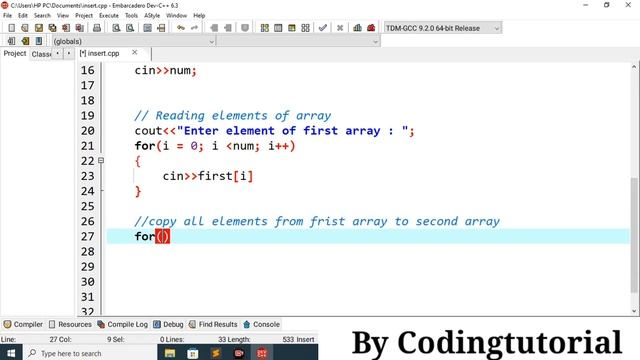The width and height of the screenshot is (640, 360).
Task: Click the Compile and Run toolbar icon
Action: 291,28
